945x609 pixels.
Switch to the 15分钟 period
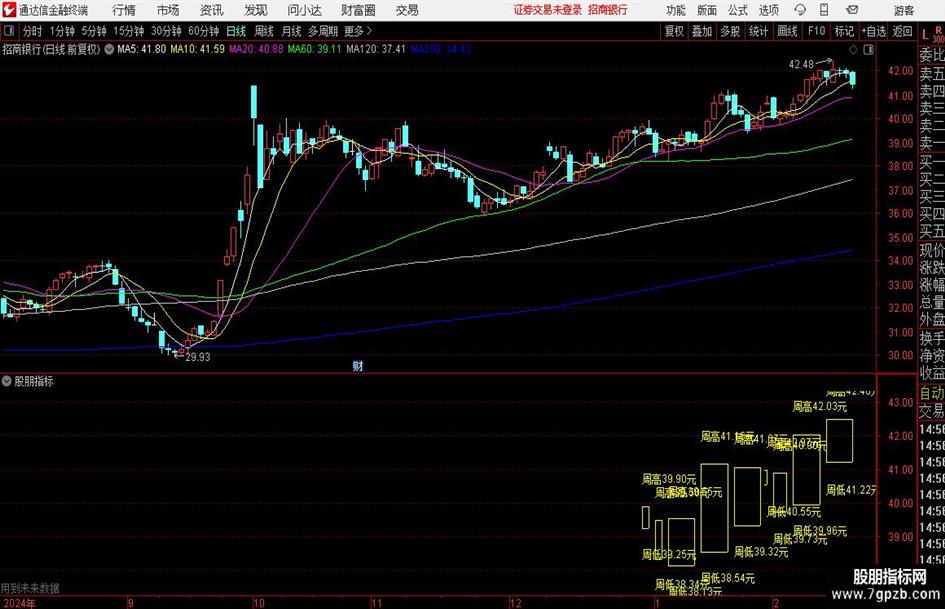click(129, 31)
